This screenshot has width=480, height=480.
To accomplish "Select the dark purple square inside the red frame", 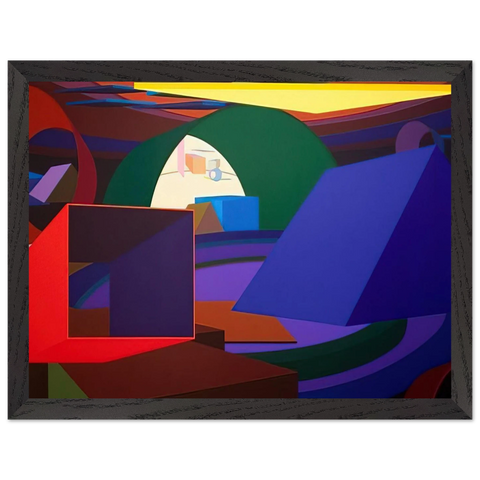I will (131, 271).
